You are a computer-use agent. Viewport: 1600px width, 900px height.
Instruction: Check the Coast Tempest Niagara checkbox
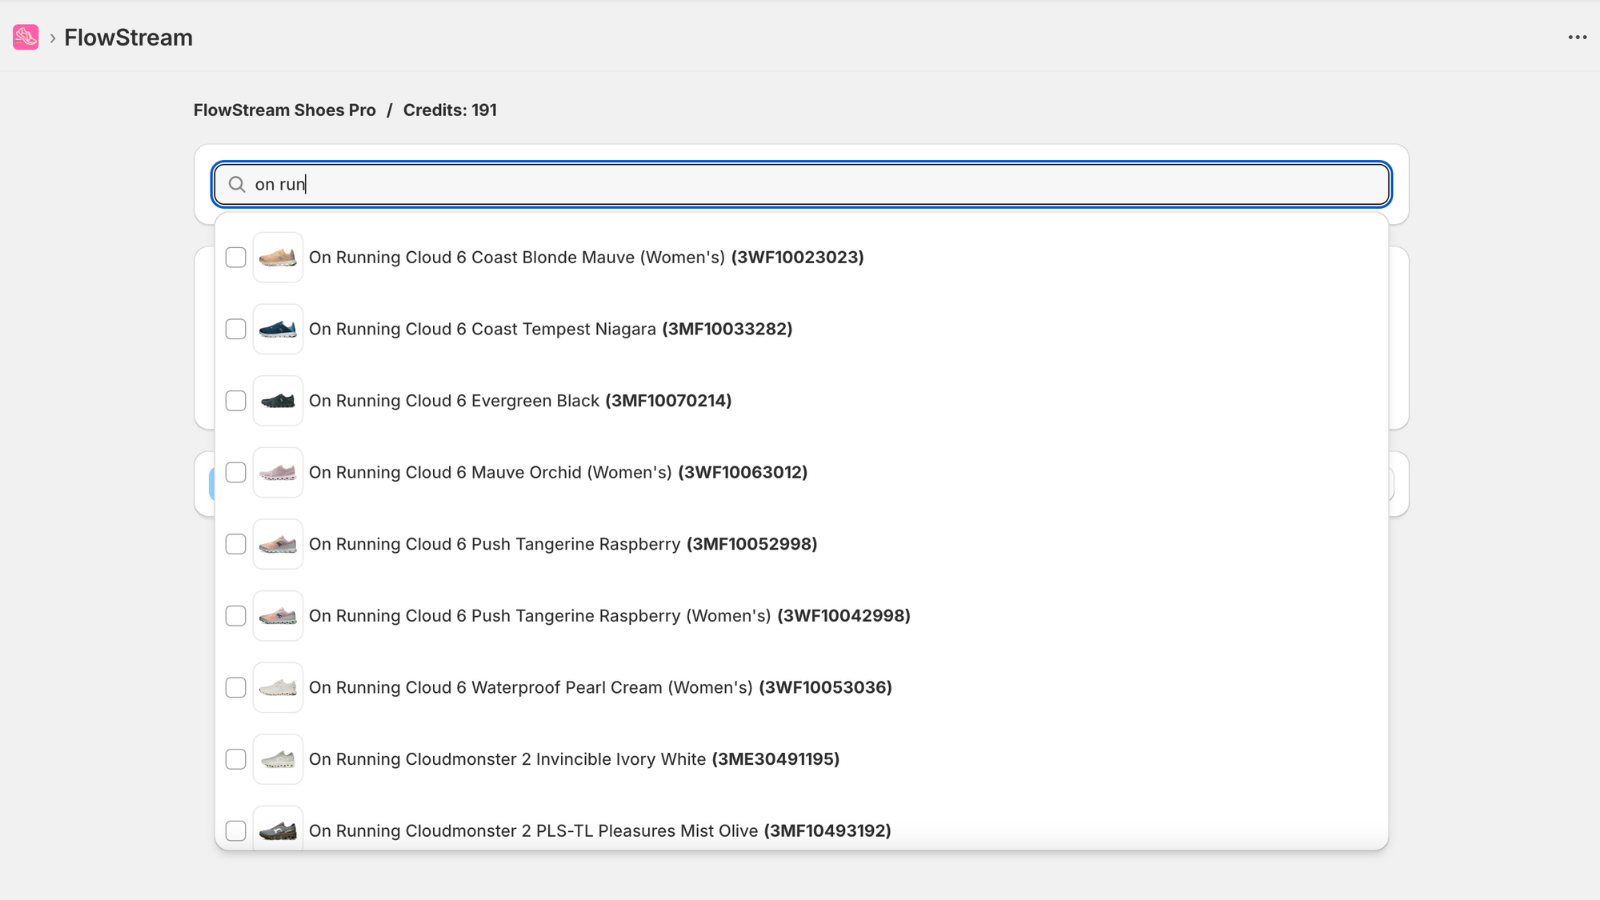click(236, 329)
